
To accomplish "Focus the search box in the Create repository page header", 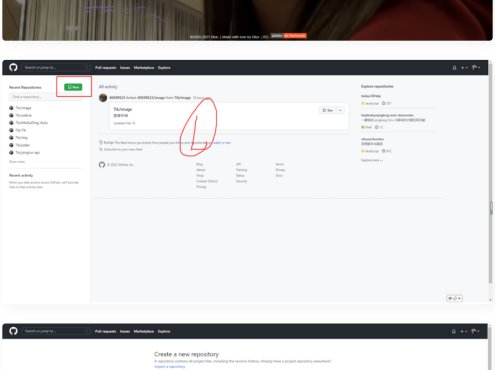I will click(55, 331).
